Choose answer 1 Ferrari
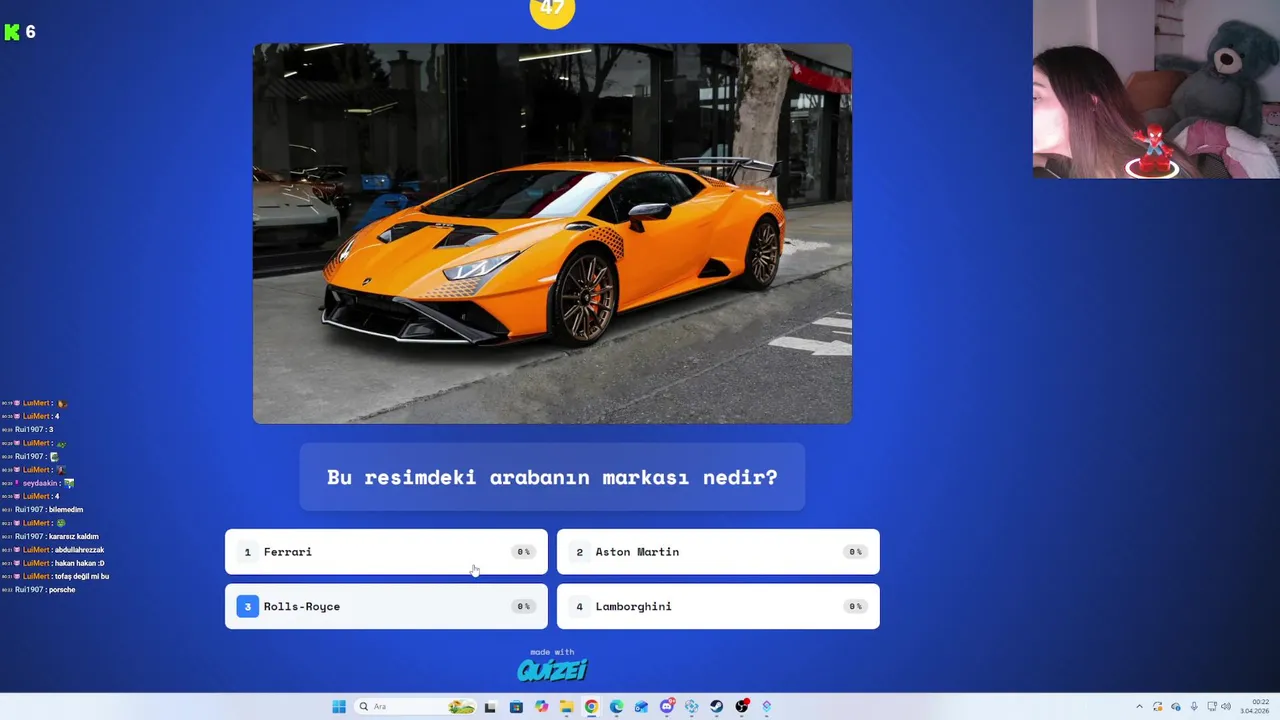 point(386,552)
